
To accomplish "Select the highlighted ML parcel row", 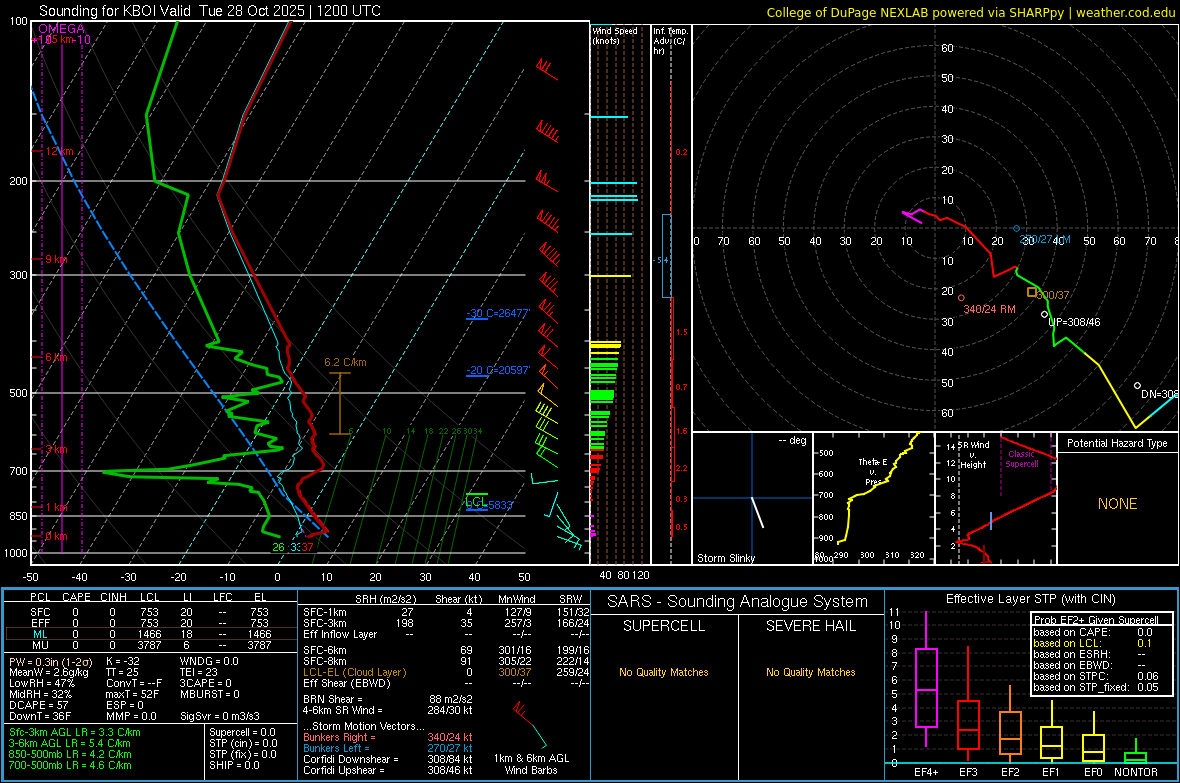I will (149, 634).
